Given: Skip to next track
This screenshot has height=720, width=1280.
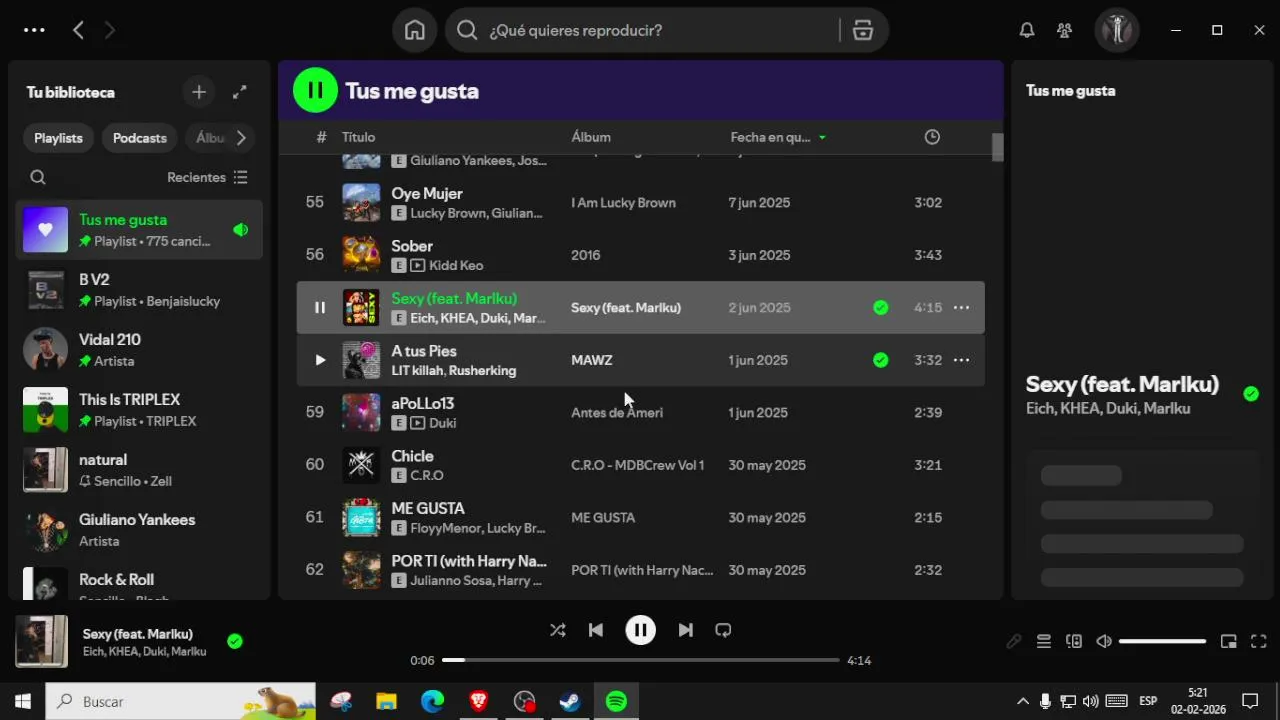Looking at the screenshot, I should [x=685, y=630].
